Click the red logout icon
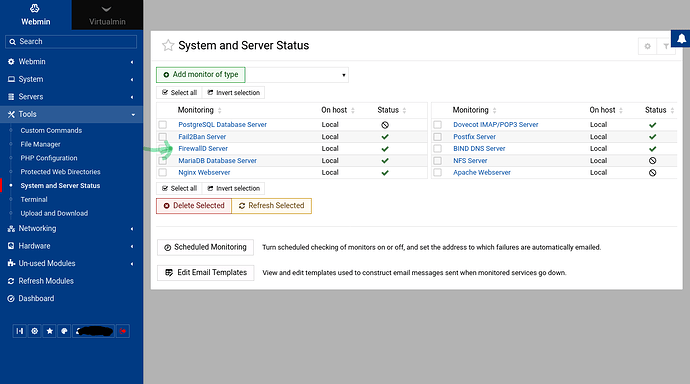This screenshot has height=384, width=690. pyautogui.click(x=123, y=331)
